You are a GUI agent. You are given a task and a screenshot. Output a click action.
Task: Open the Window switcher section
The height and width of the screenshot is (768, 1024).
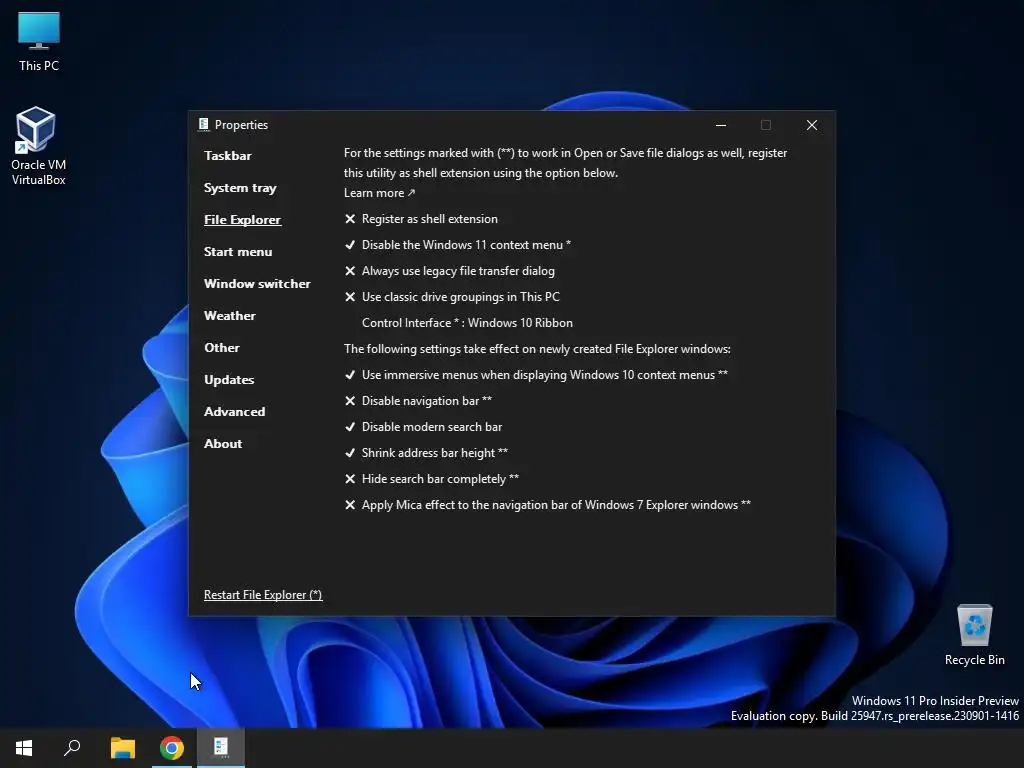tap(257, 283)
